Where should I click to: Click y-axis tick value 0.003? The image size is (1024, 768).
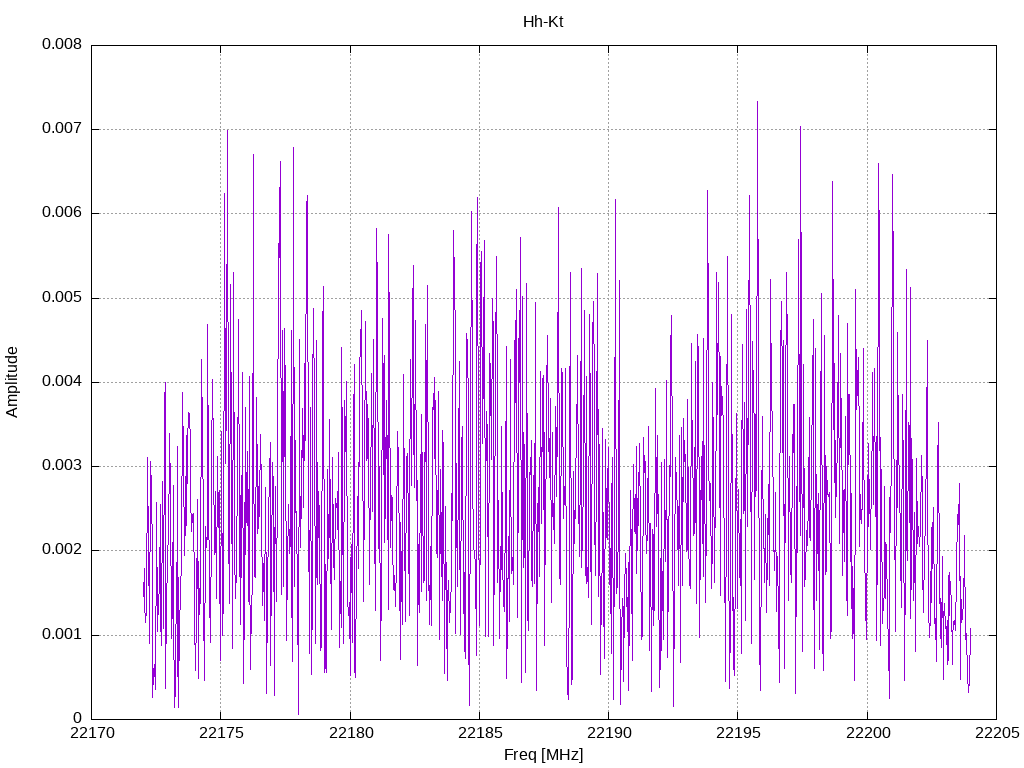point(62,466)
